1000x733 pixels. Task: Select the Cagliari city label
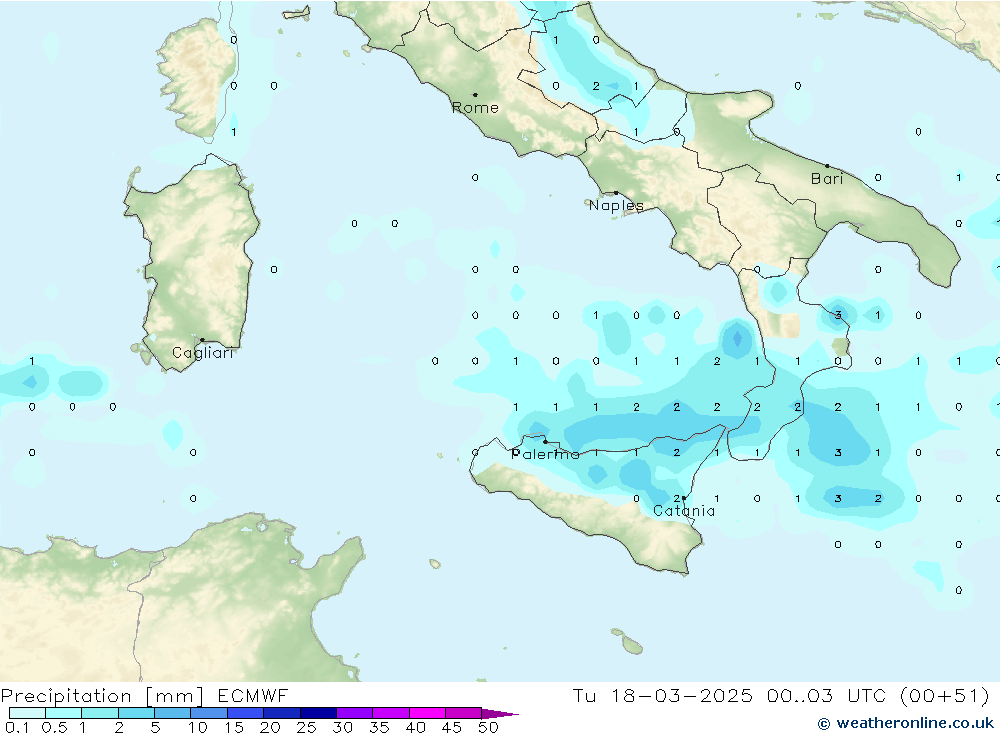[x=203, y=353]
